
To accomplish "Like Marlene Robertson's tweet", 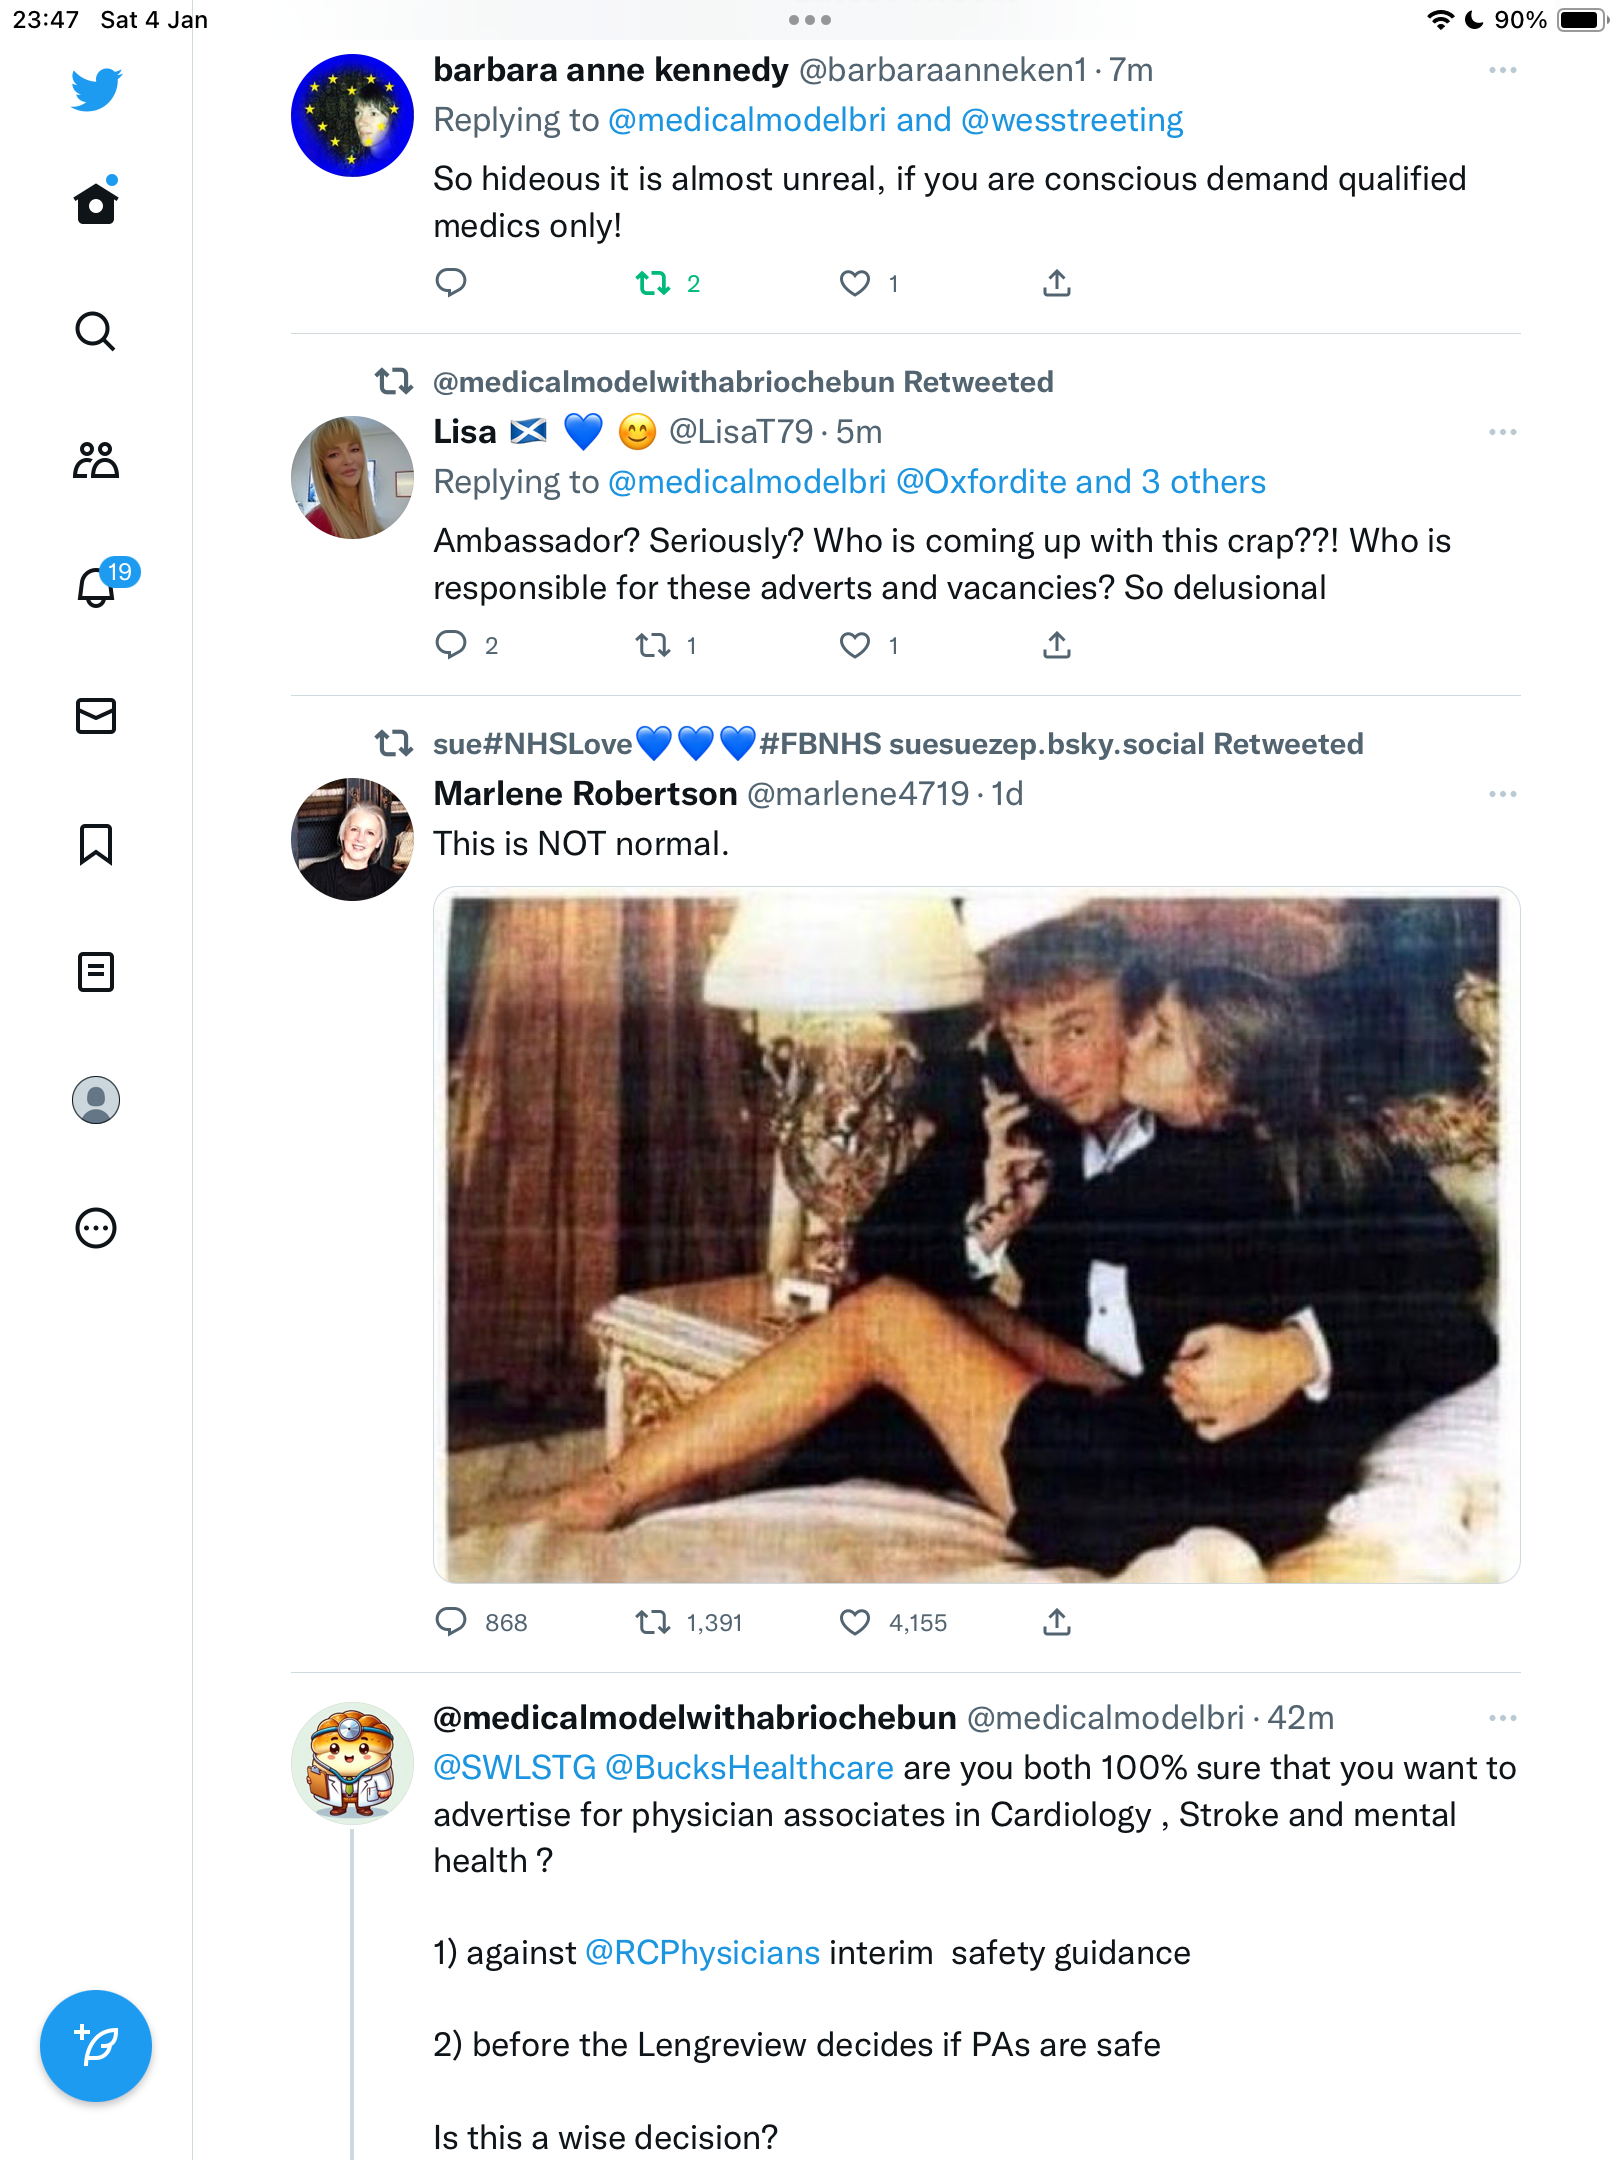I will click(x=855, y=1622).
